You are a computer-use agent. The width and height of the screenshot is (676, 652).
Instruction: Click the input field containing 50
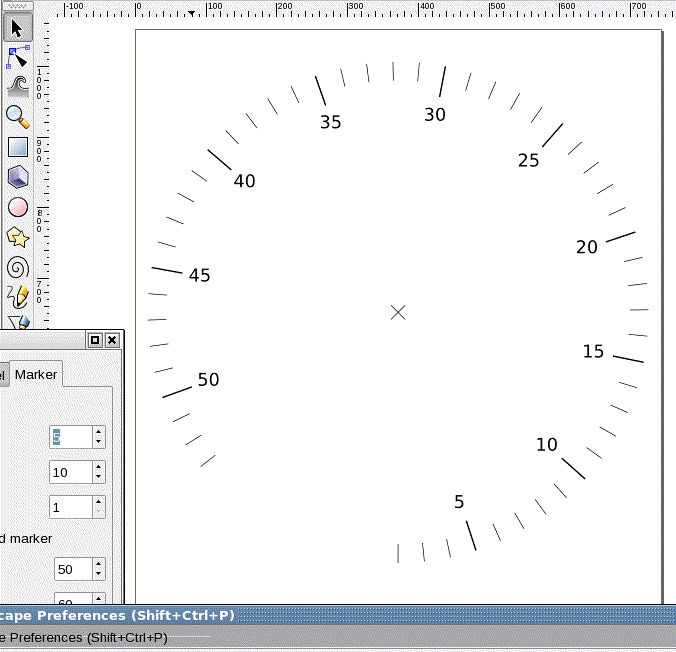click(73, 569)
